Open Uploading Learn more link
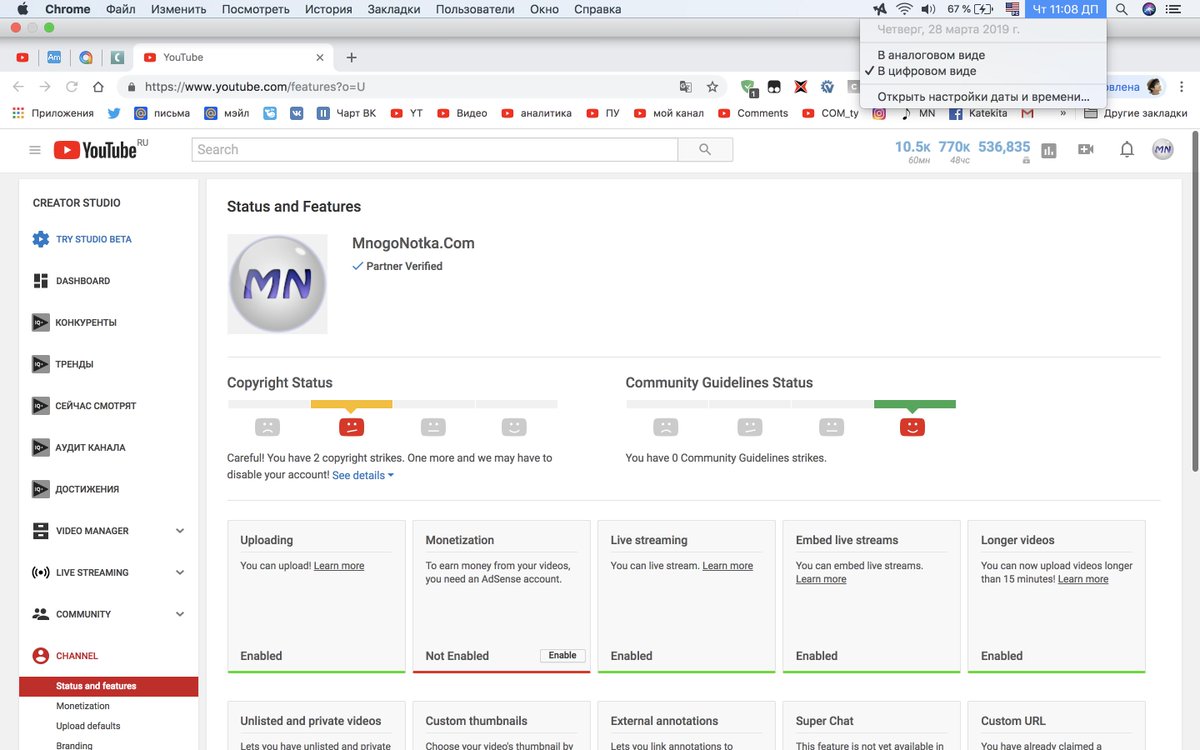This screenshot has height=750, width=1200. (339, 566)
